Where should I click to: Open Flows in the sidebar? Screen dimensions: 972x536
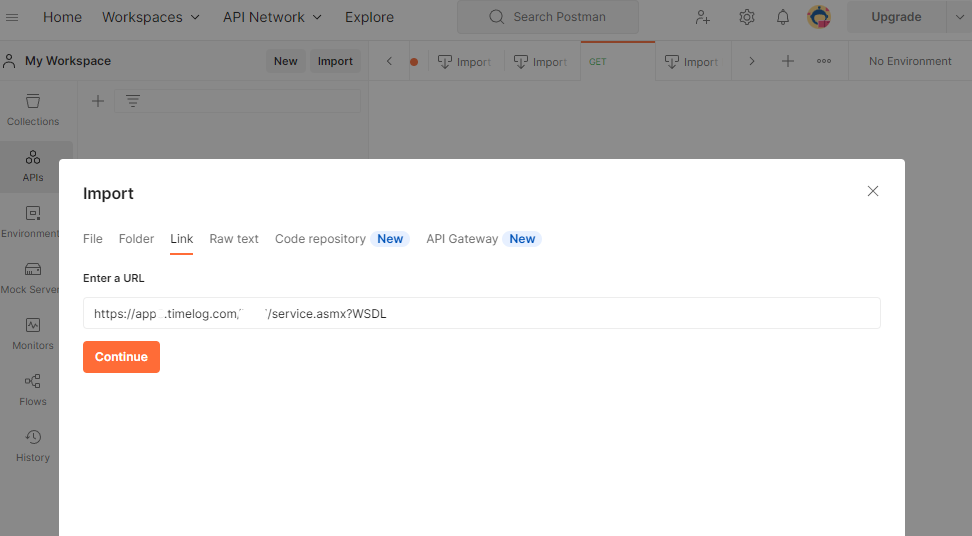33,389
